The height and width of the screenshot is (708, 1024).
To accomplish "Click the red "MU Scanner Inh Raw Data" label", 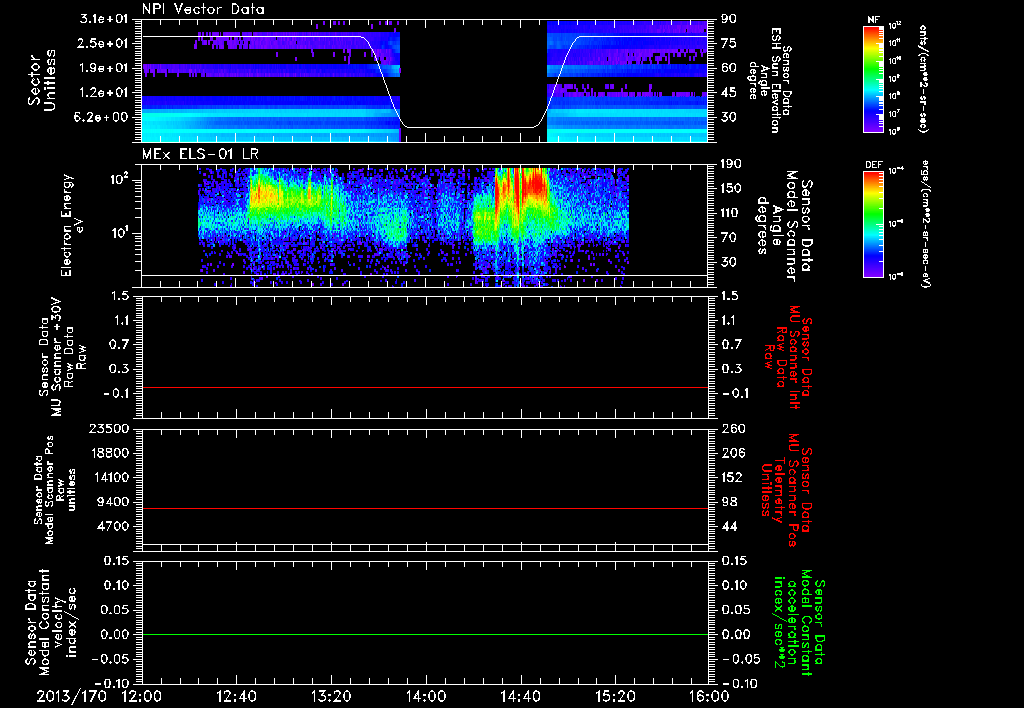I will [x=790, y=357].
